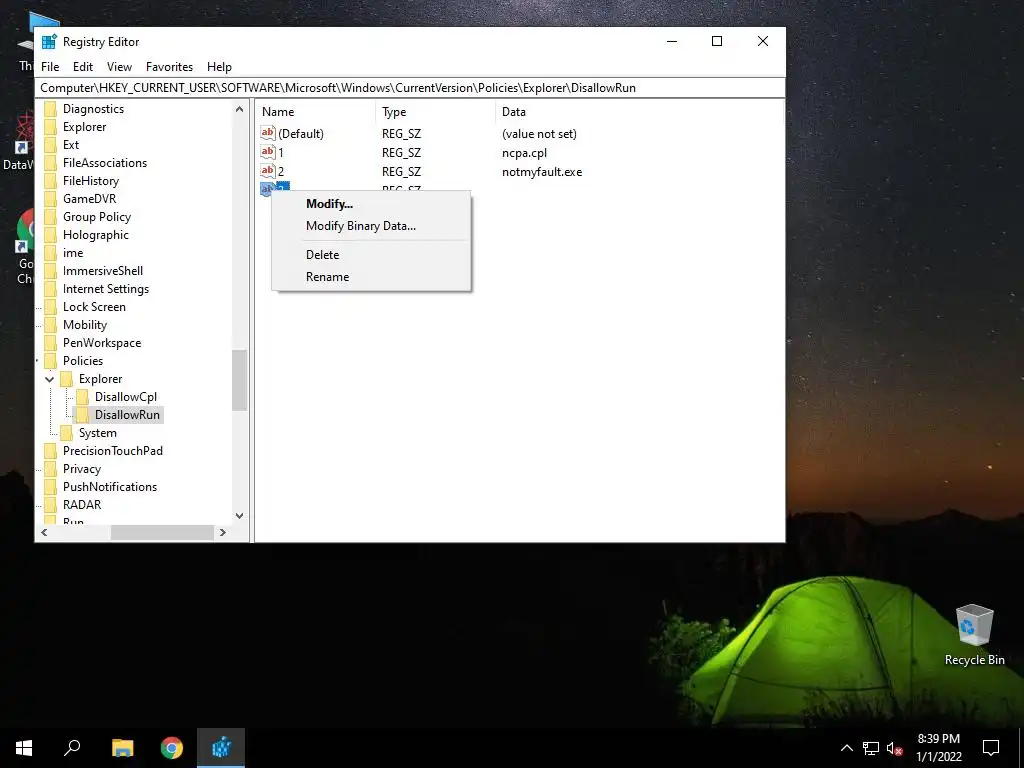Select the GameDVR key
The width and height of the screenshot is (1024, 768).
(89, 199)
